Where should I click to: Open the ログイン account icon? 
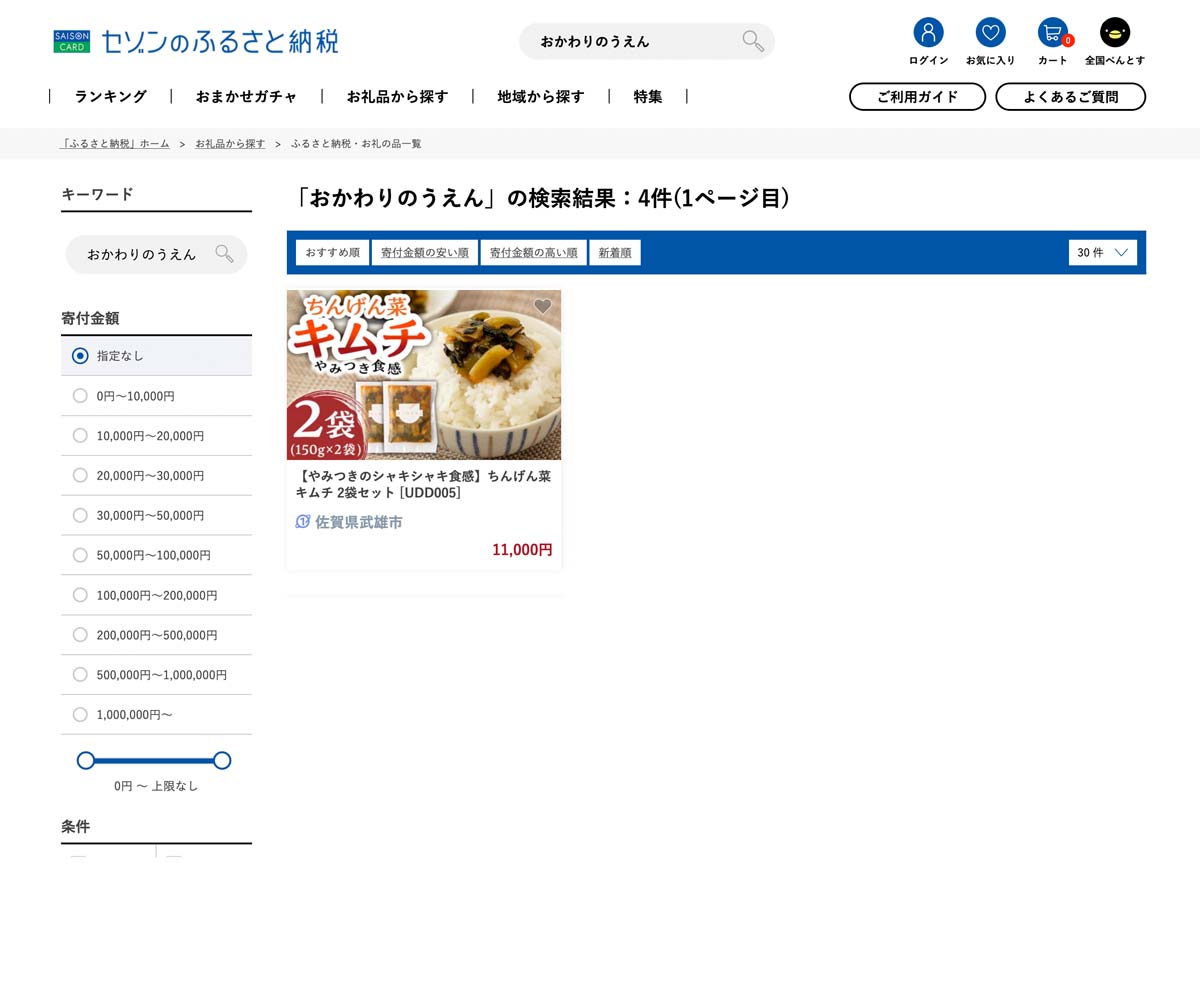point(928,32)
